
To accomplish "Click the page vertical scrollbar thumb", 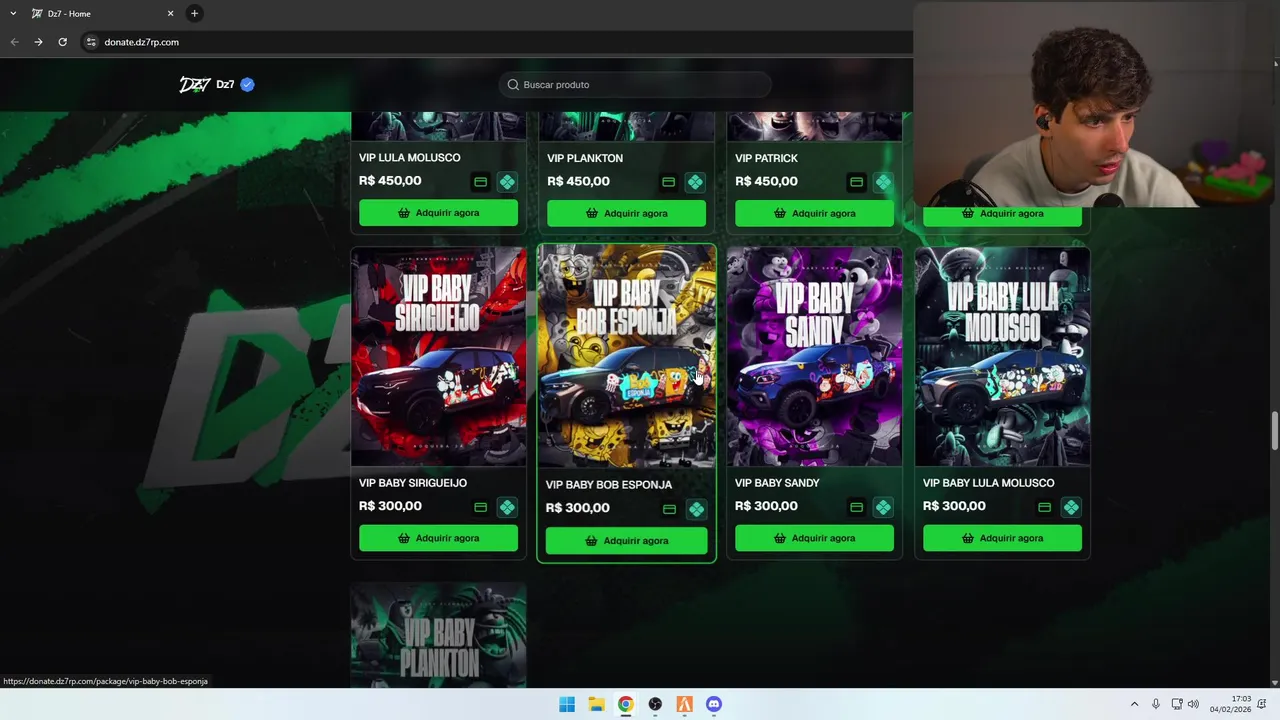I will coord(1275,430).
